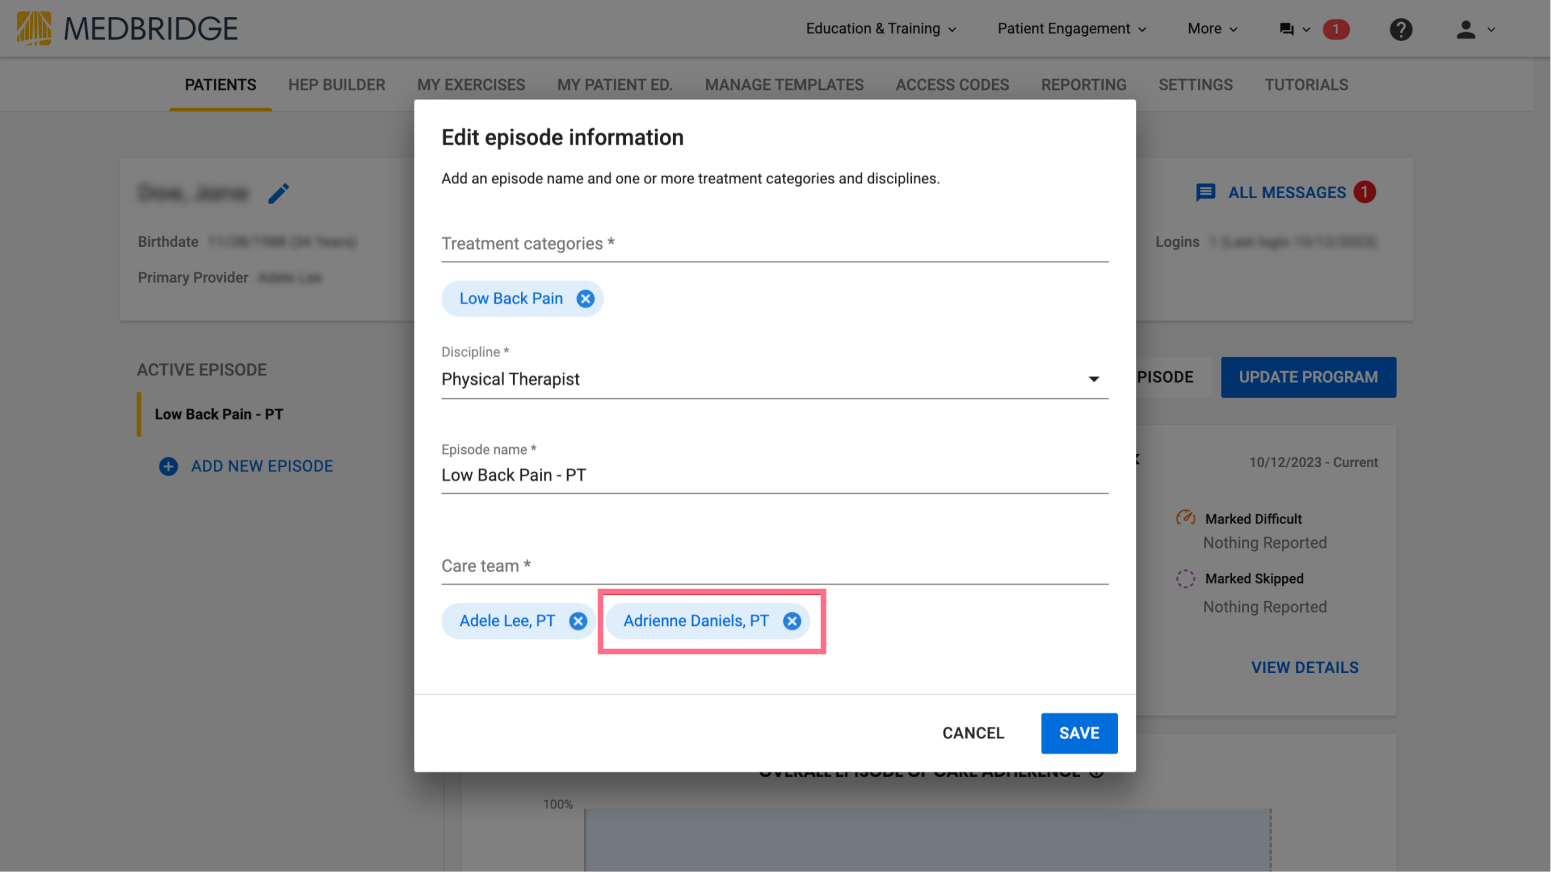Click the Adele Lee, PT chip label
This screenshot has height=872, width=1551.
[x=507, y=621]
